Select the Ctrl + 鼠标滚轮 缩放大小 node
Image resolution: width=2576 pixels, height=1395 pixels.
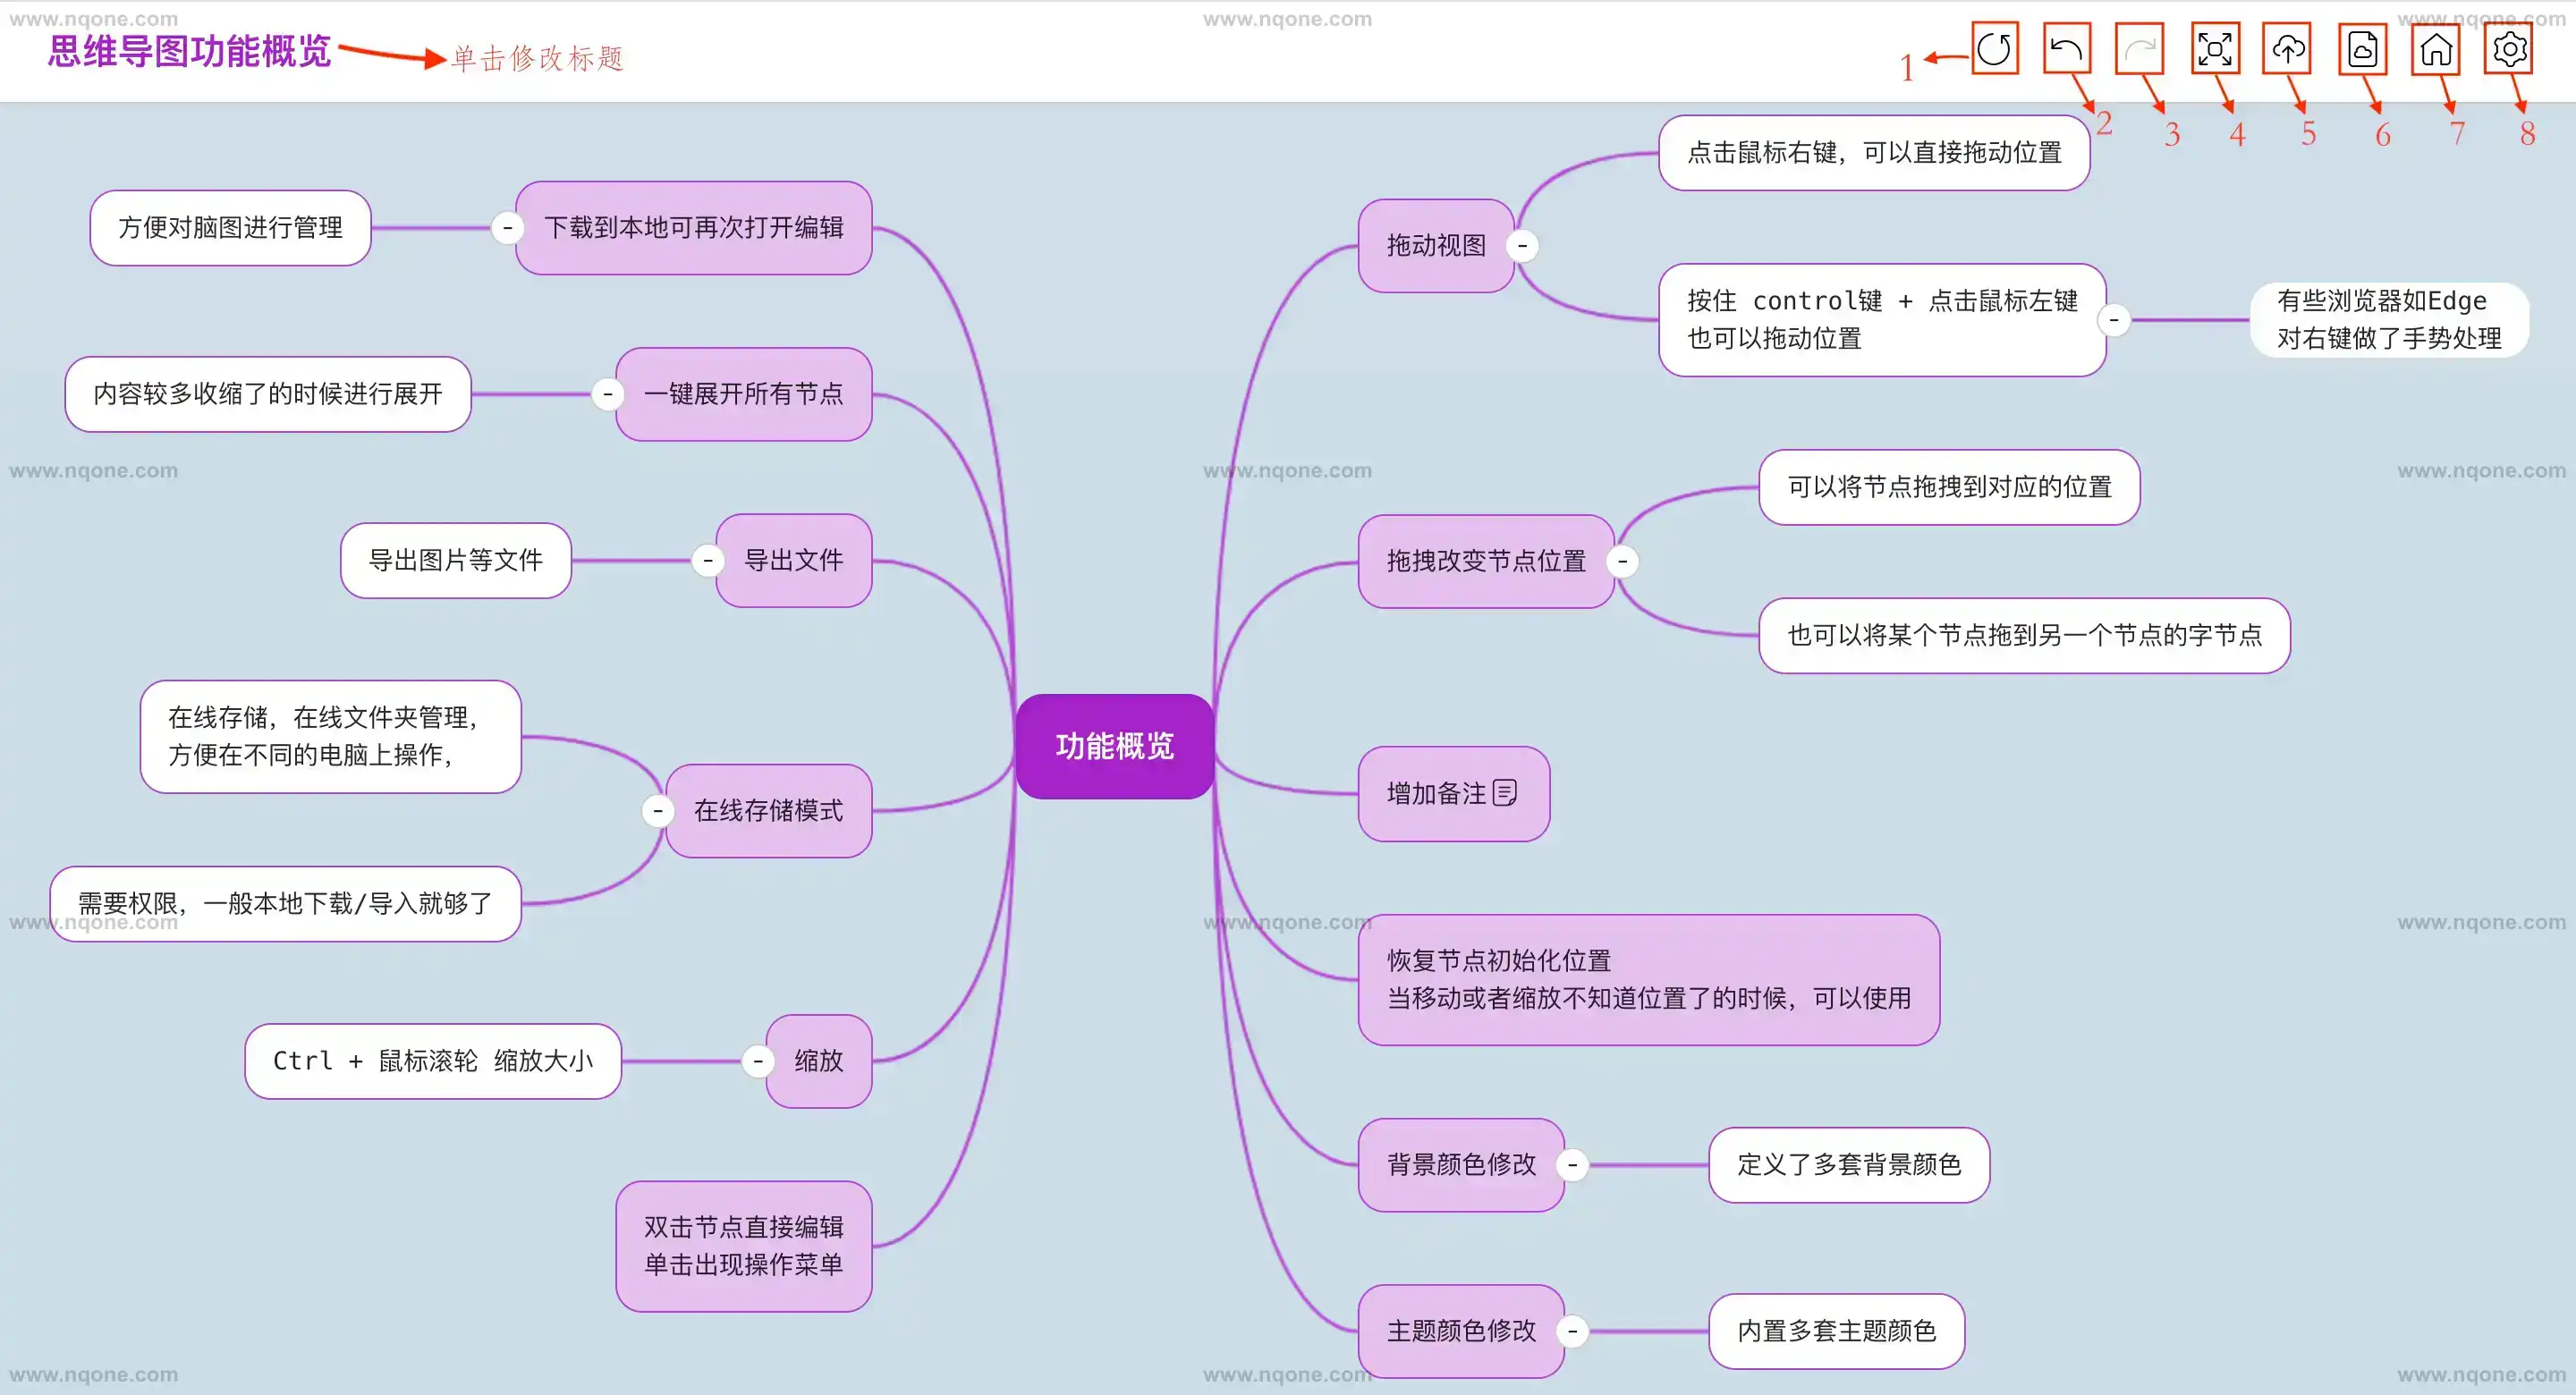(x=433, y=1061)
